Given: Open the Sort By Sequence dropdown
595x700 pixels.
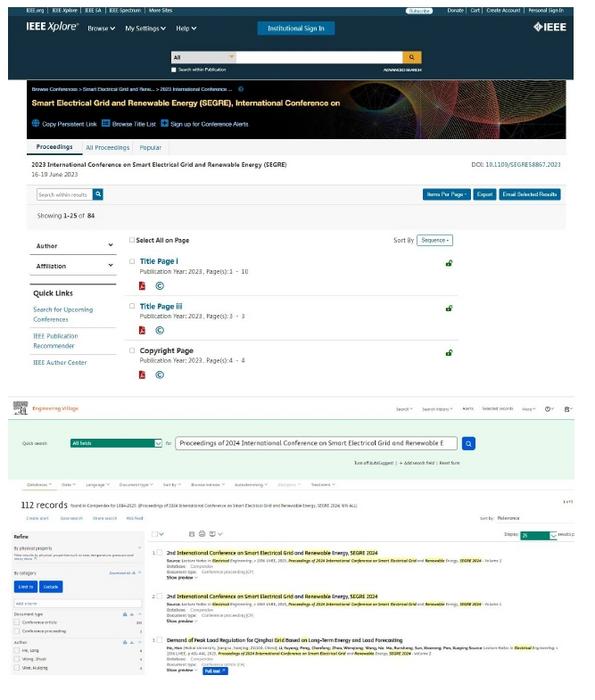Looking at the screenshot, I should pos(435,240).
